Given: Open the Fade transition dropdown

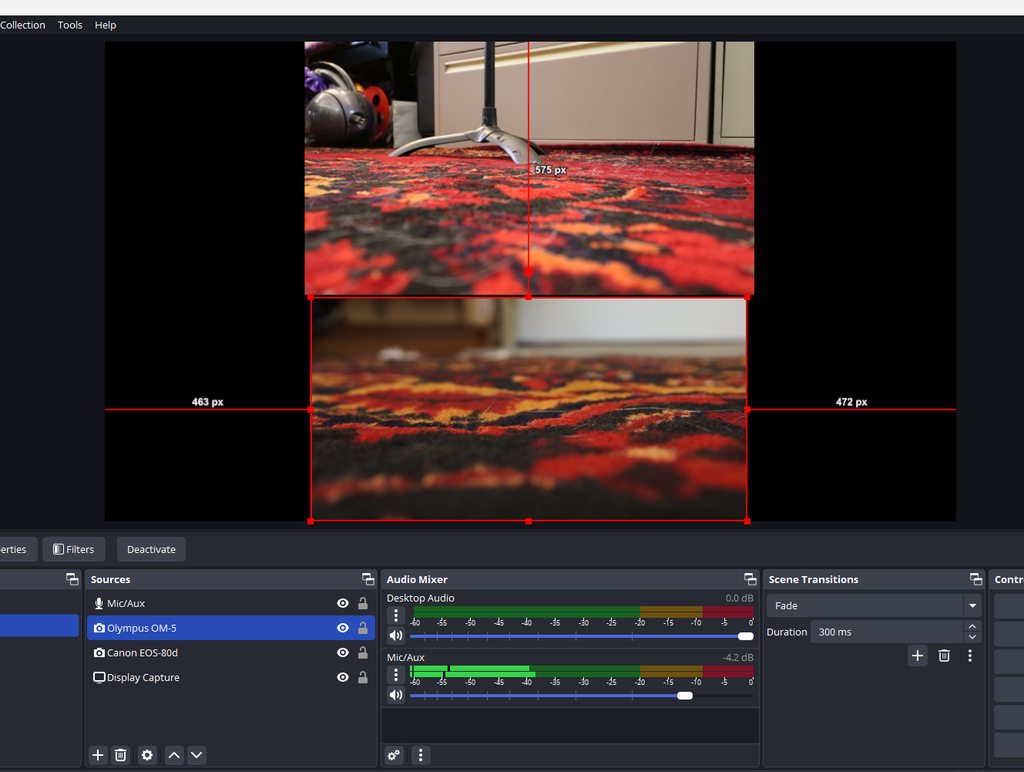Looking at the screenshot, I should 874,606.
